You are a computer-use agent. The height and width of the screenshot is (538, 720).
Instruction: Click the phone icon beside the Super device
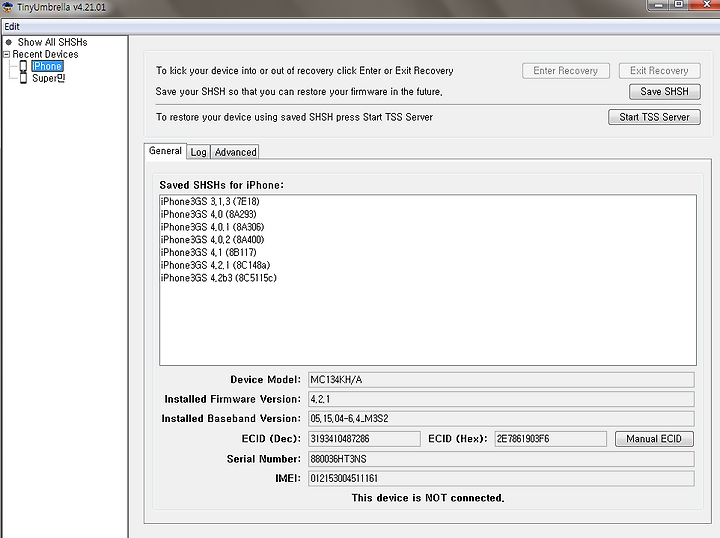coord(23,78)
